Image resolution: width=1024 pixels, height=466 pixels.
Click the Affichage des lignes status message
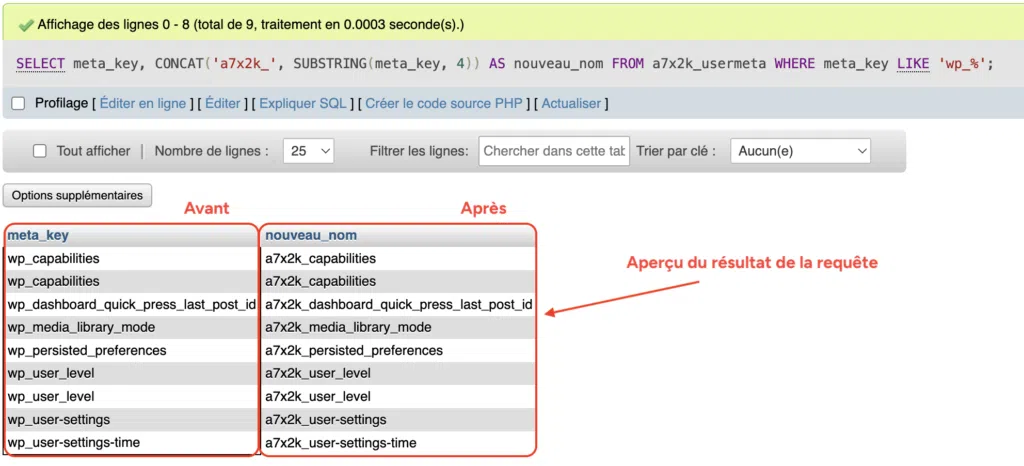251,25
